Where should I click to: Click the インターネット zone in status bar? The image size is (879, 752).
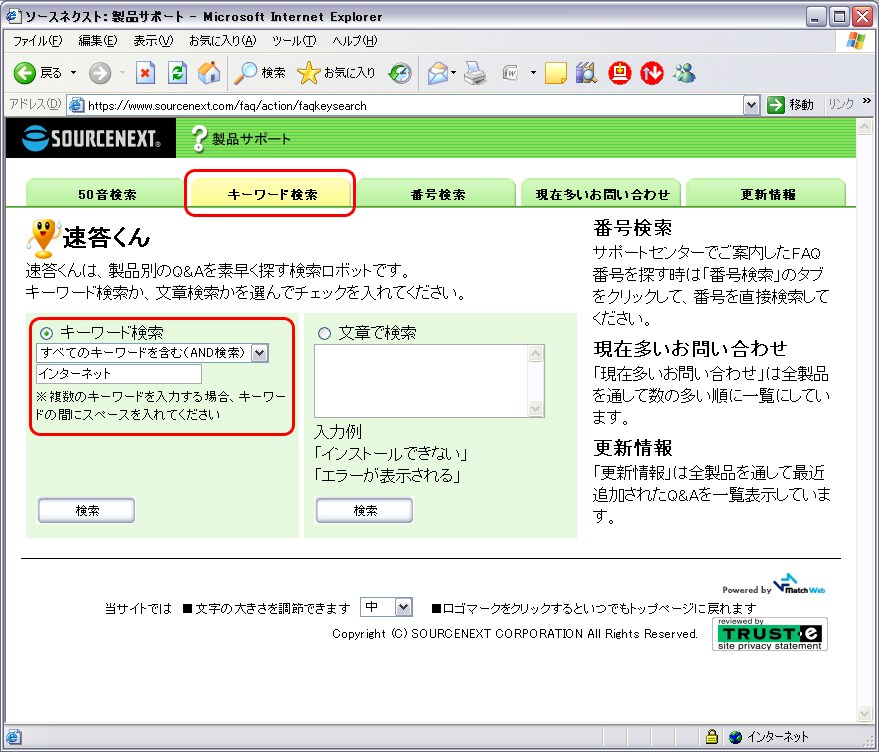pyautogui.click(x=769, y=736)
